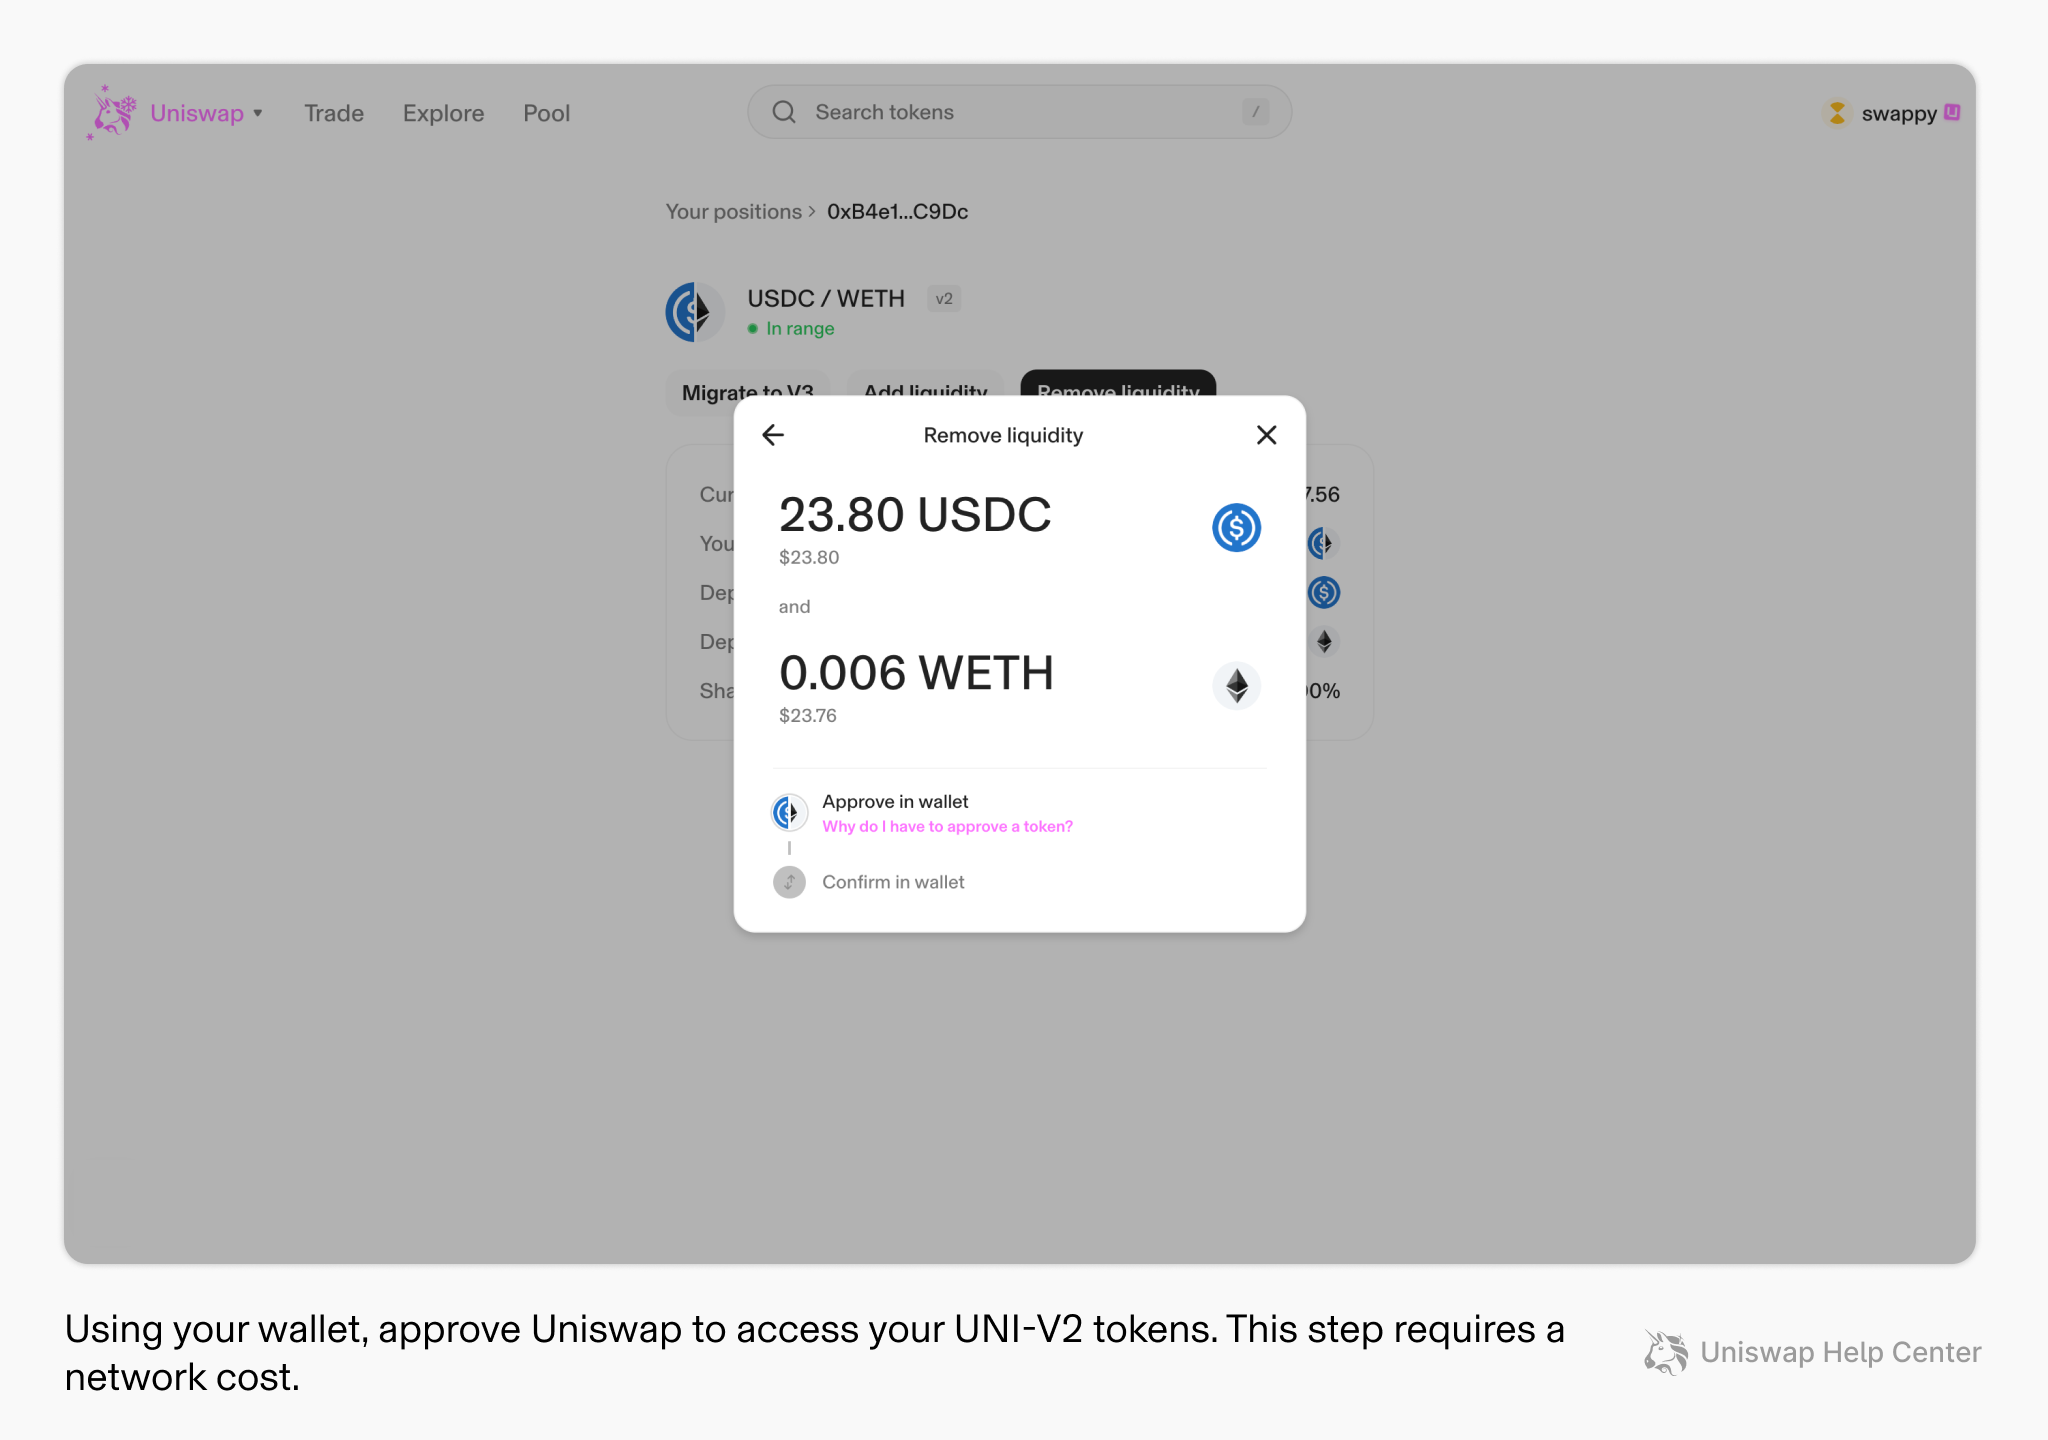Click the $23.80 value
This screenshot has width=2048, height=1440.
point(809,558)
